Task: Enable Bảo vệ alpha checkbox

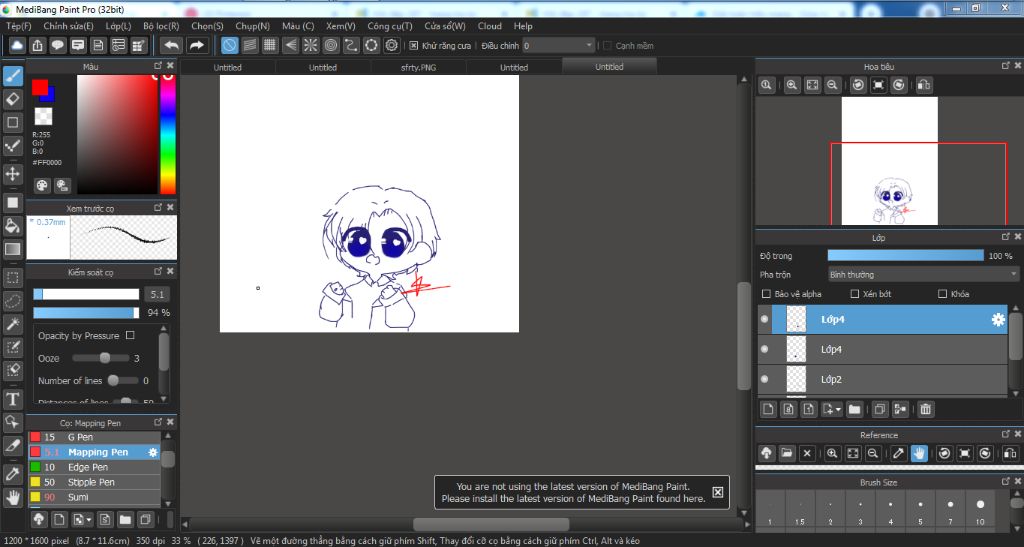Action: tap(767, 294)
